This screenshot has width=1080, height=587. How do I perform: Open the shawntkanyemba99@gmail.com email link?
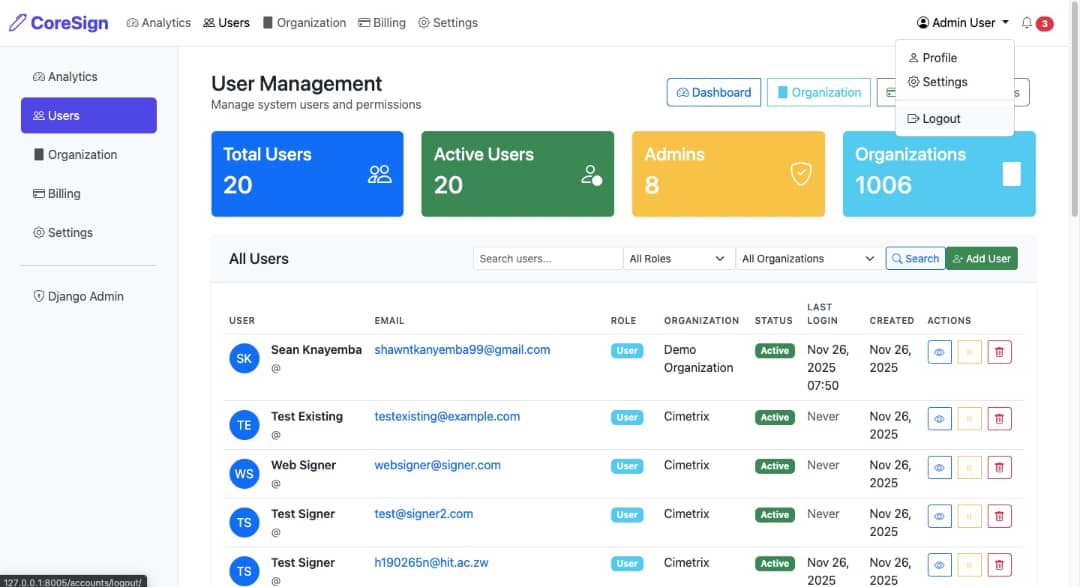coord(462,350)
